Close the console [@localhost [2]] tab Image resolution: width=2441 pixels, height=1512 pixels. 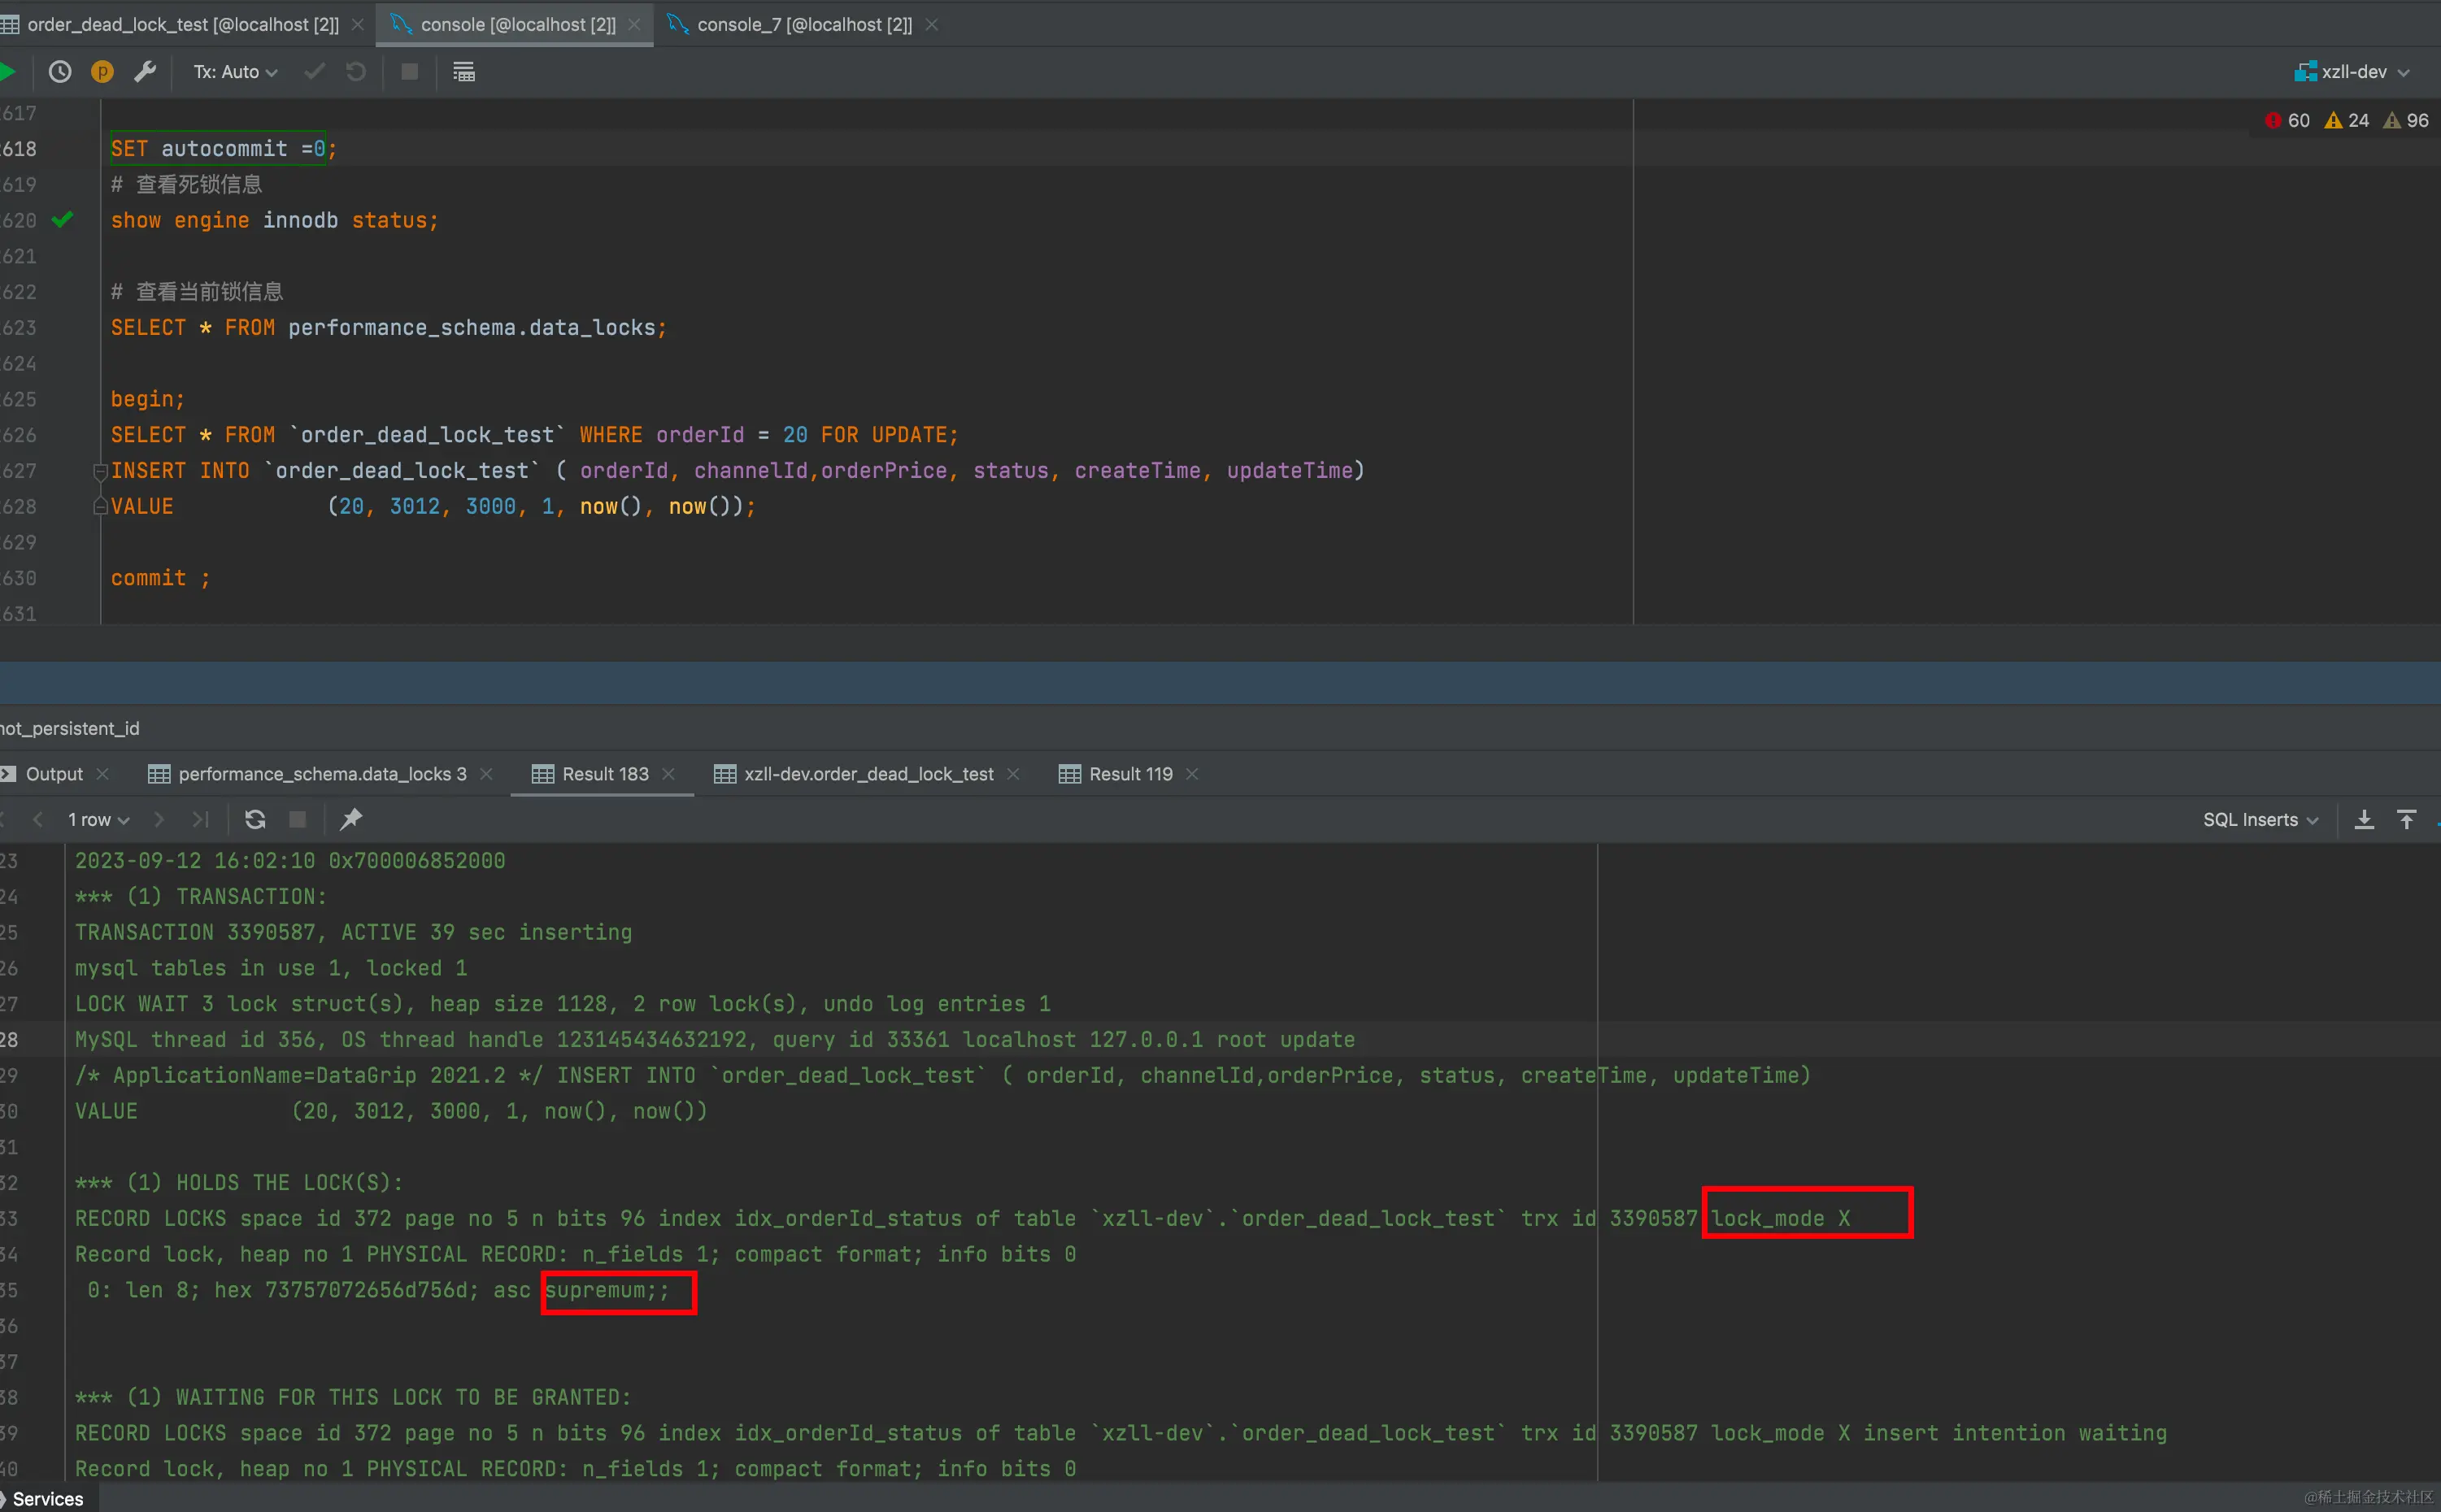click(x=634, y=24)
